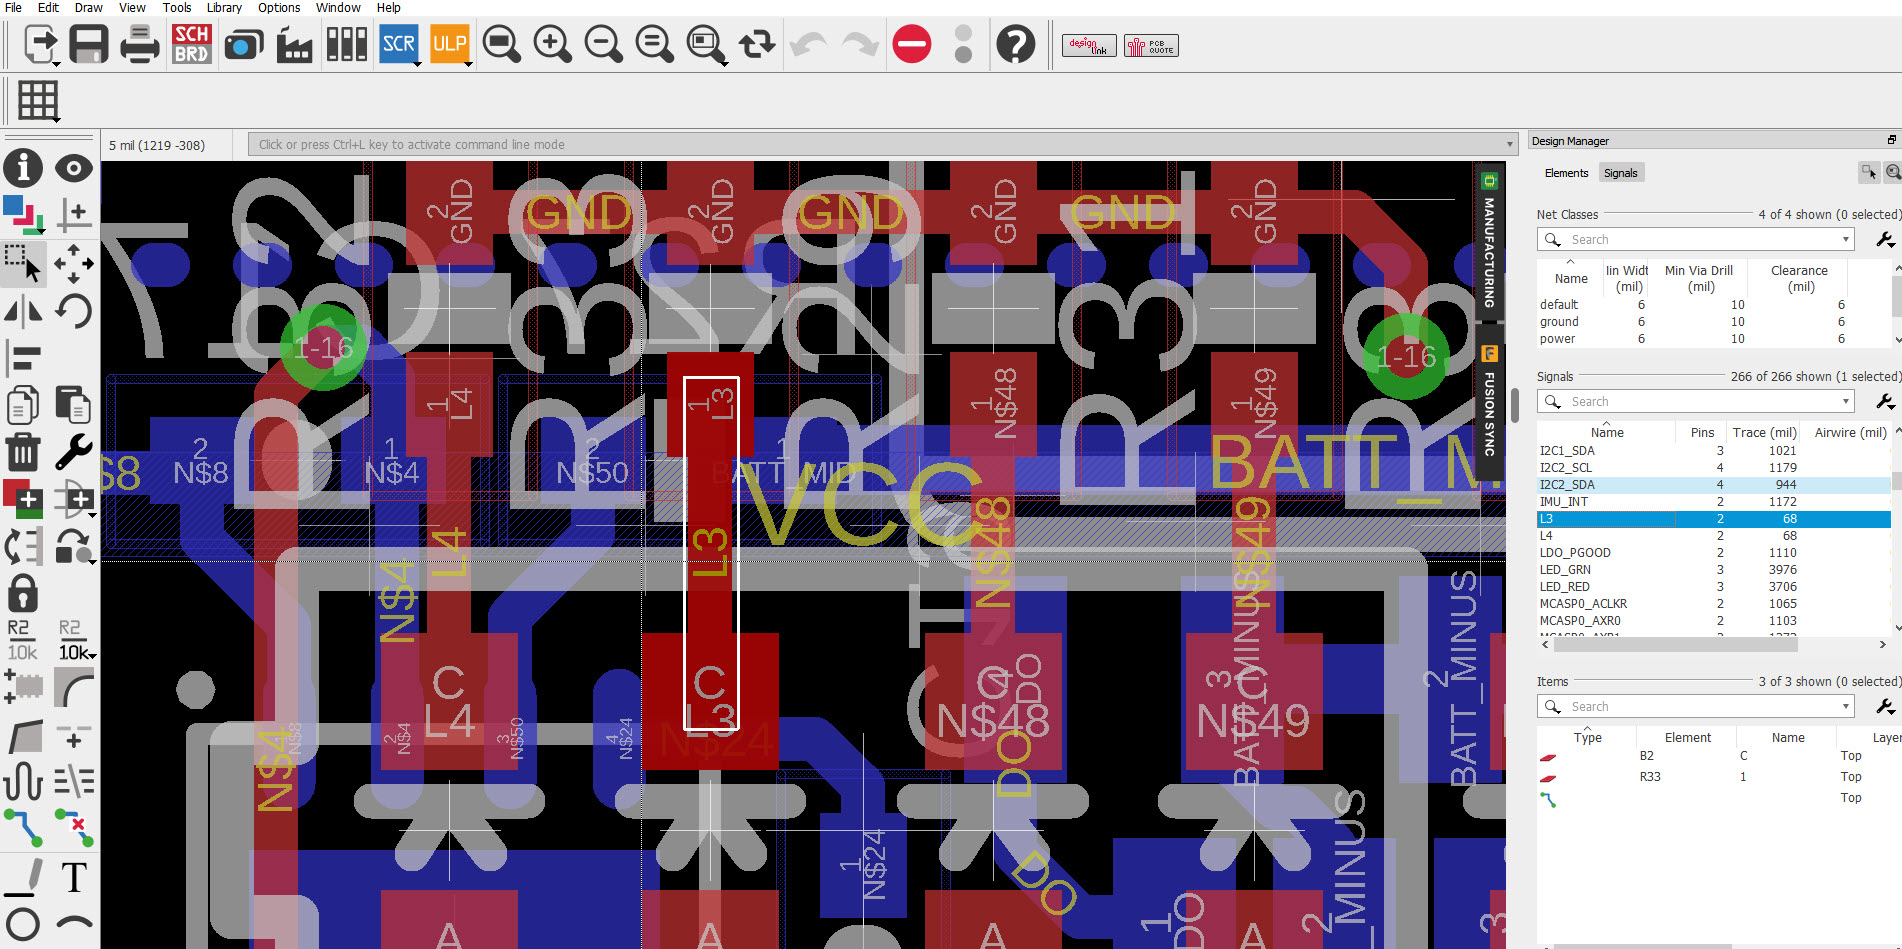Open the 10k value dropdown in the toolbar
The height and width of the screenshot is (949, 1902).
pos(93,655)
